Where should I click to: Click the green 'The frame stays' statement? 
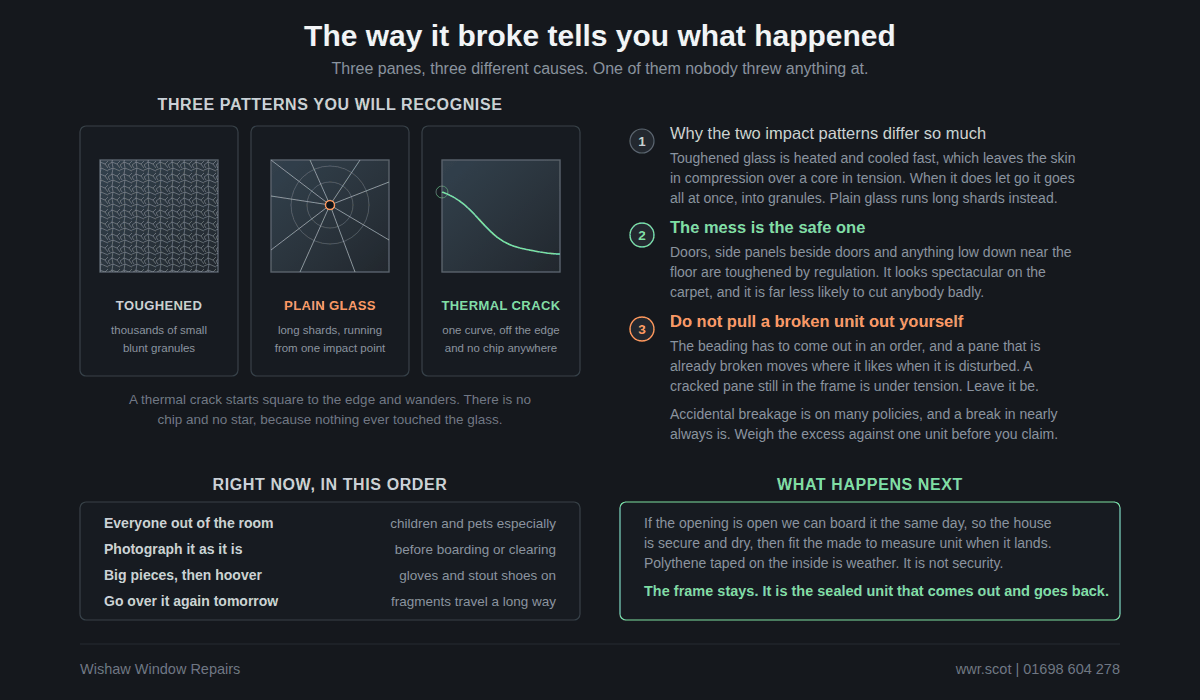coord(876,591)
